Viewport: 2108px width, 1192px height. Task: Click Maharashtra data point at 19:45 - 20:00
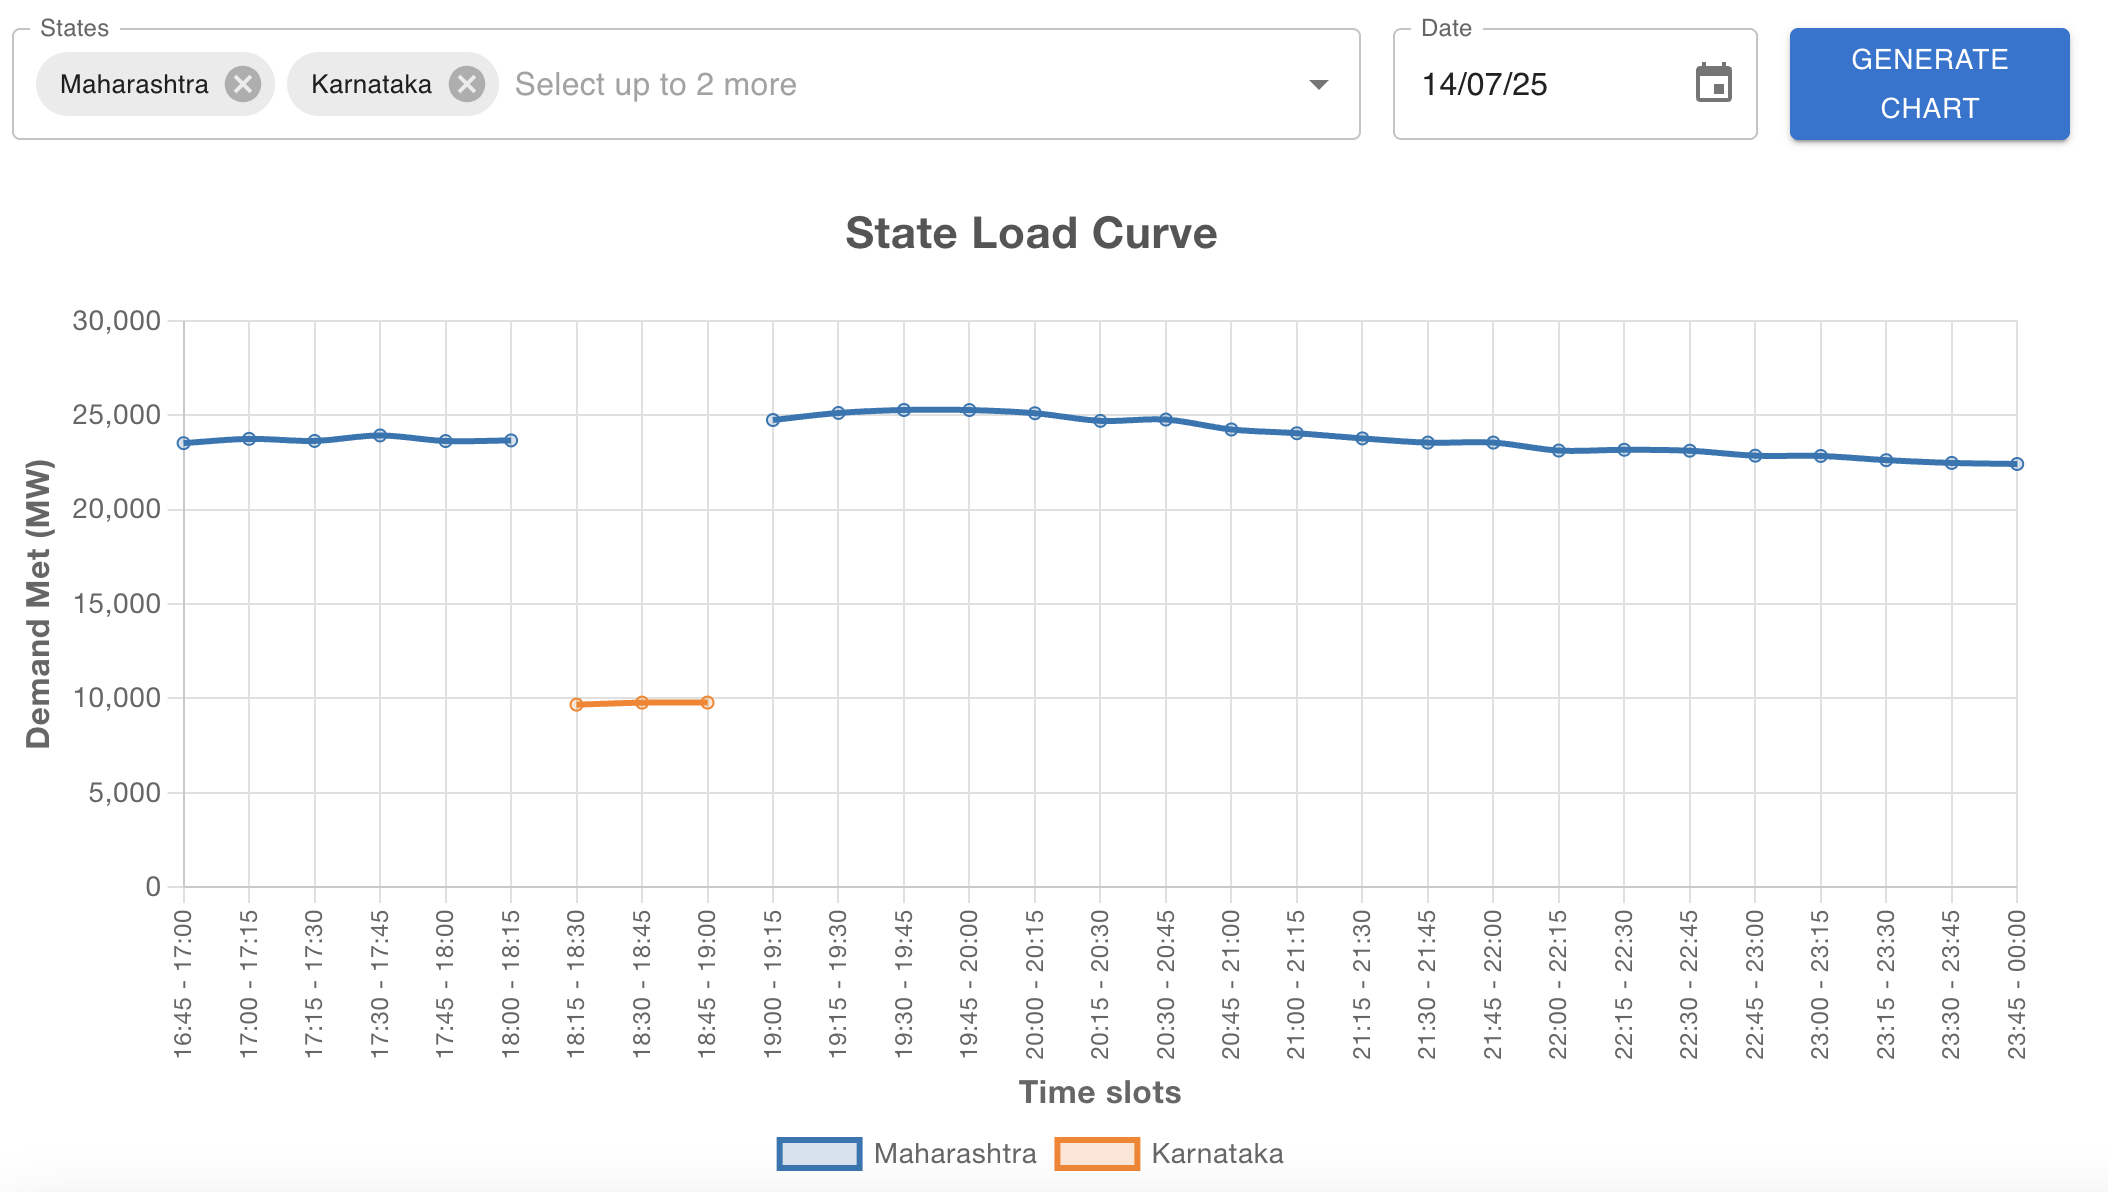pyautogui.click(x=969, y=410)
